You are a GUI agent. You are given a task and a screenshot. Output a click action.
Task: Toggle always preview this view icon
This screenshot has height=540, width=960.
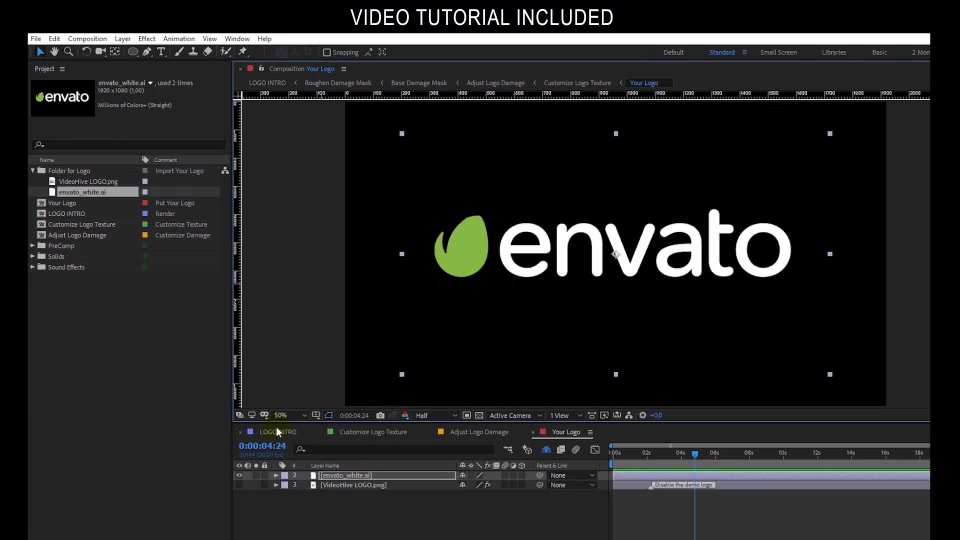pos(239,415)
